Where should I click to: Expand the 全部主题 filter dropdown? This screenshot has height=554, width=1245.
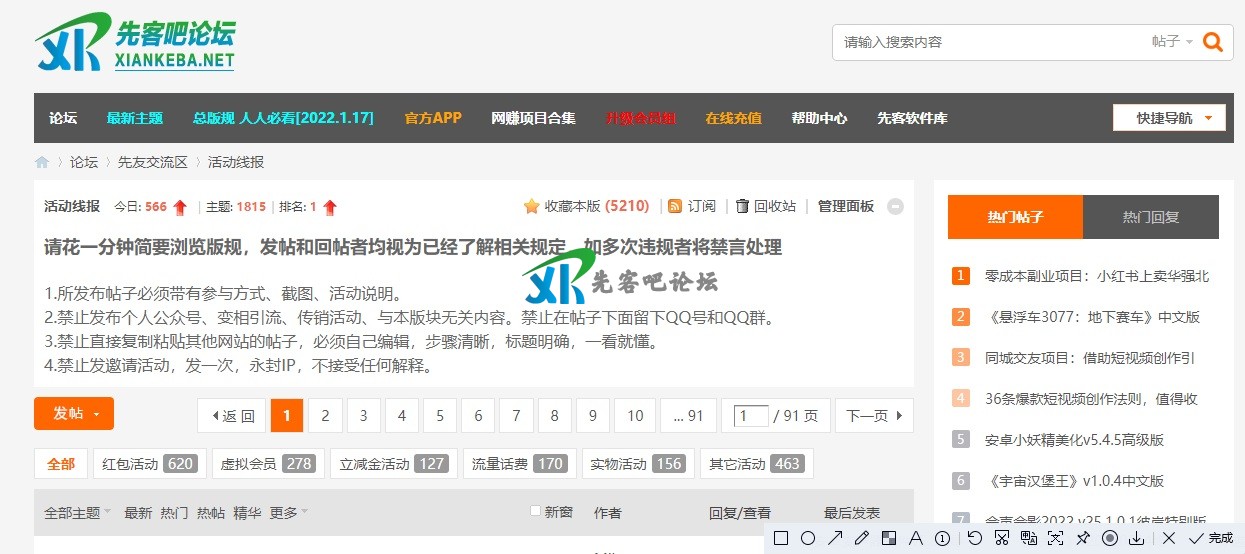tap(78, 513)
